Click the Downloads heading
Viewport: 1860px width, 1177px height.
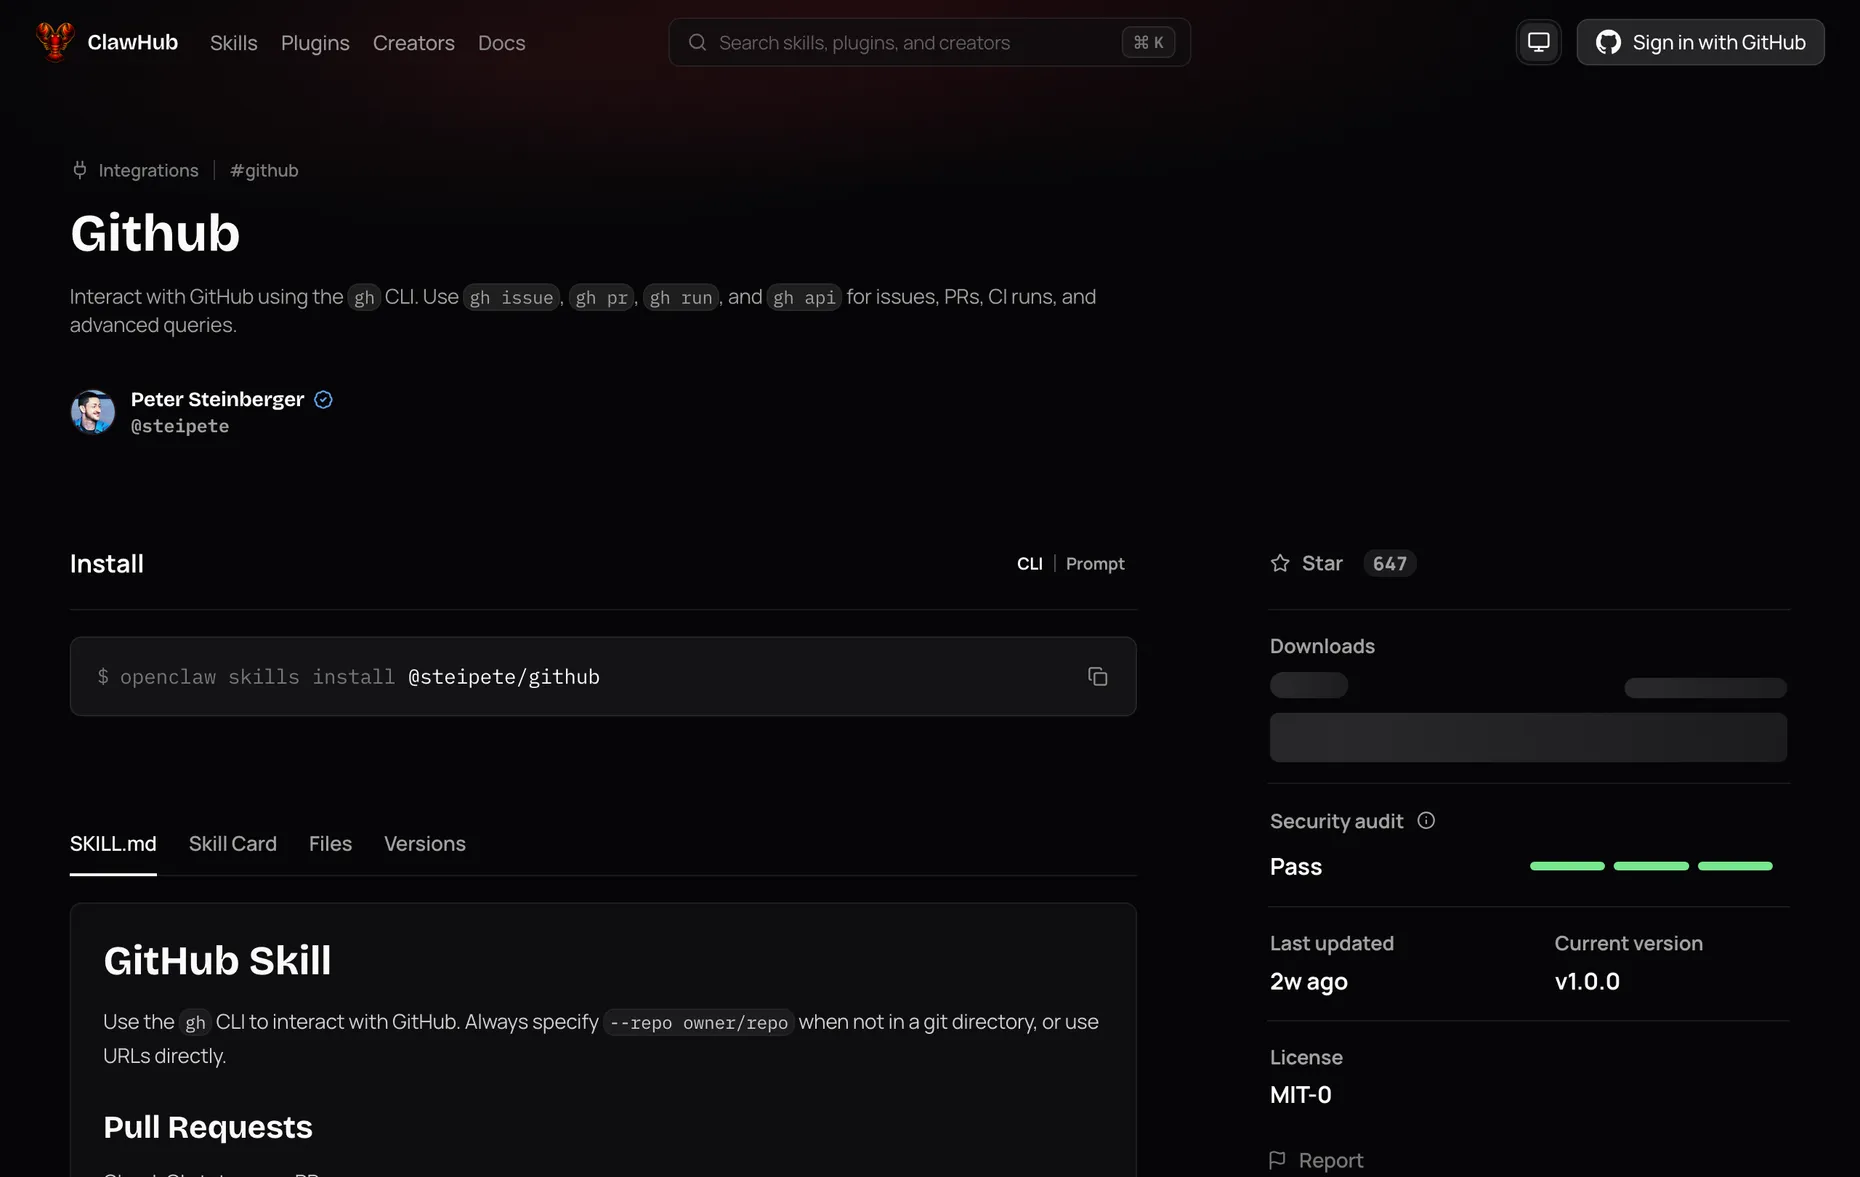pos(1322,646)
